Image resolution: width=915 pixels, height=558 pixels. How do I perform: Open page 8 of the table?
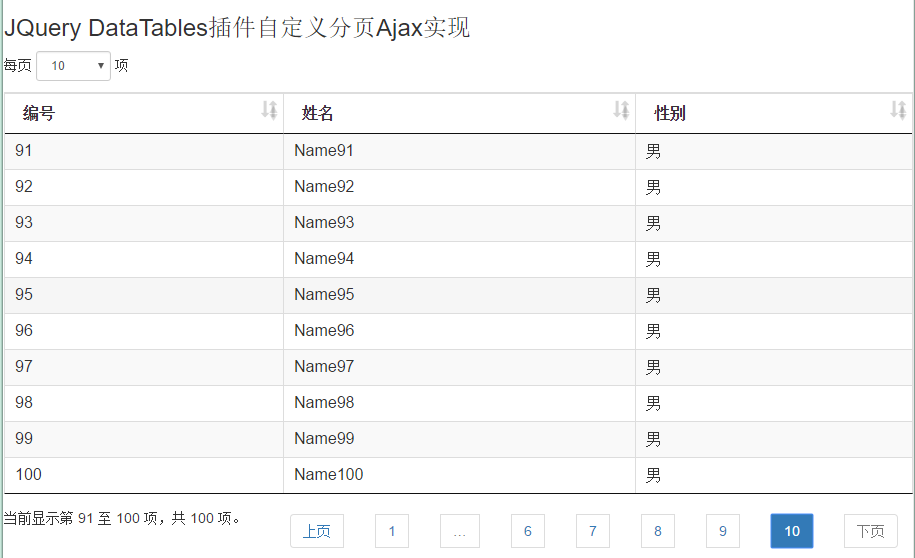click(657, 531)
